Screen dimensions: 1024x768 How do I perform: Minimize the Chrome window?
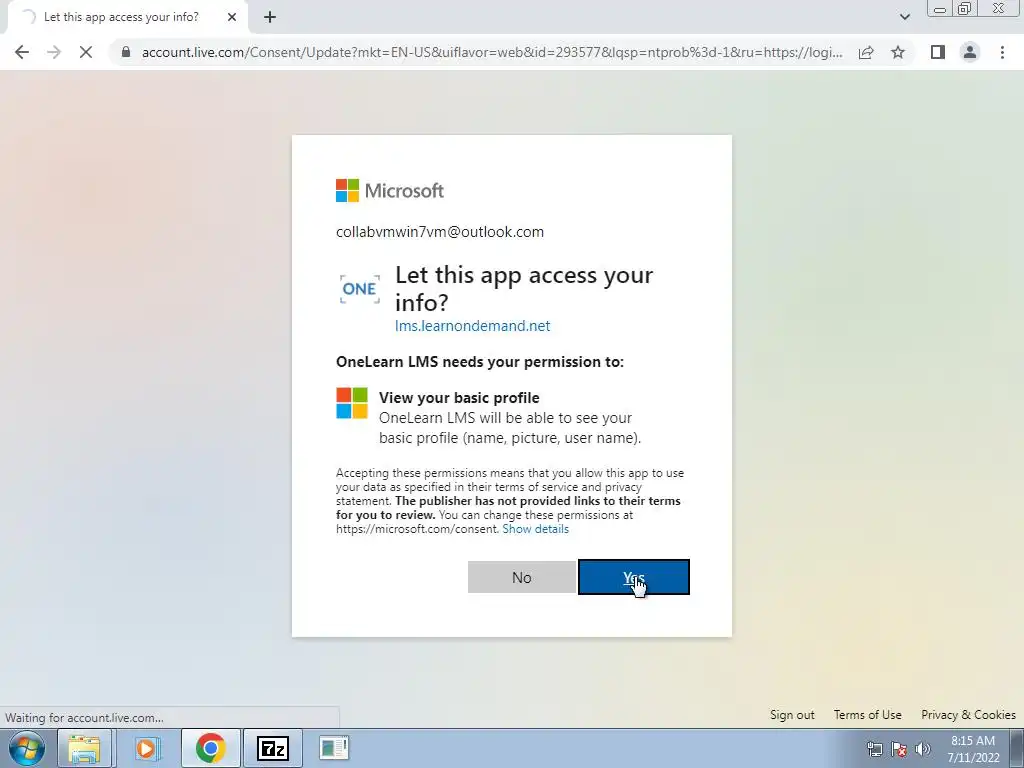pyautogui.click(x=940, y=8)
